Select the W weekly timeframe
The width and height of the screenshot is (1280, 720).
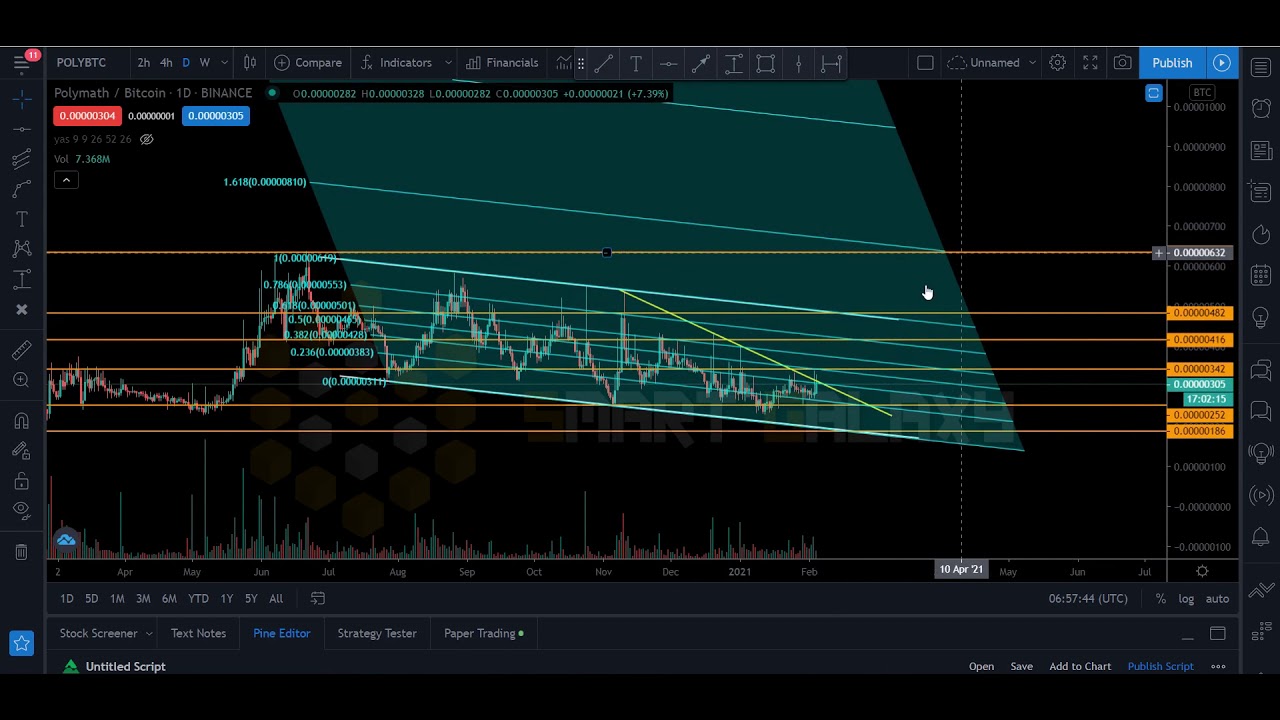[x=204, y=62]
